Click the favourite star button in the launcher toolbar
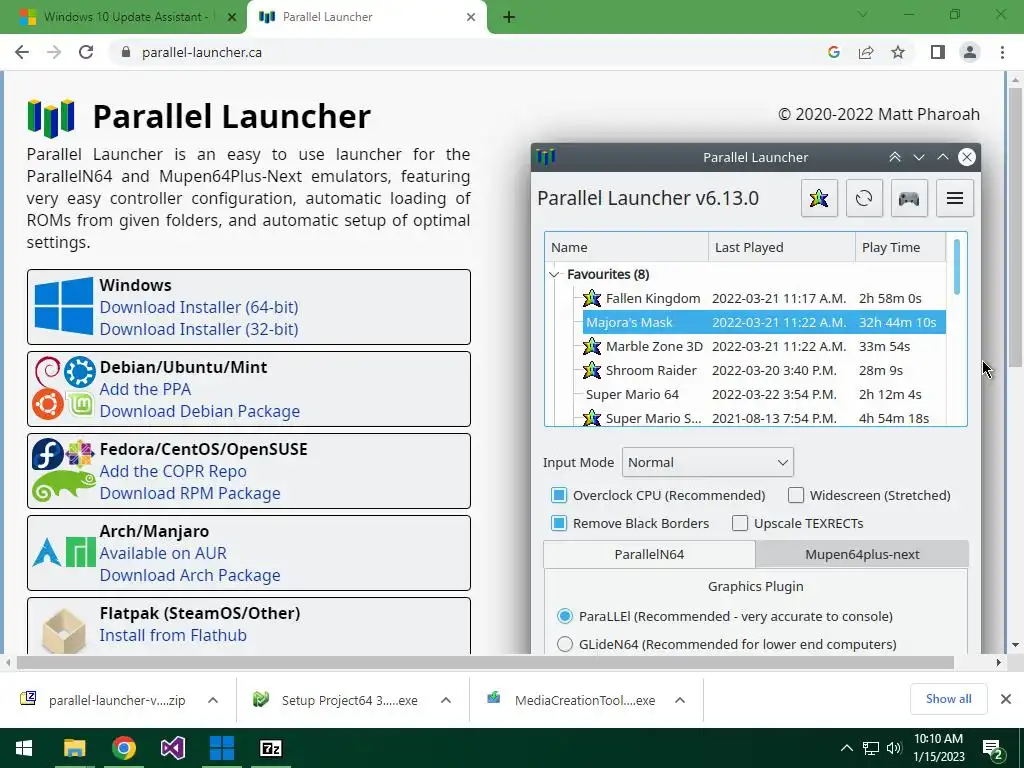 click(x=819, y=198)
